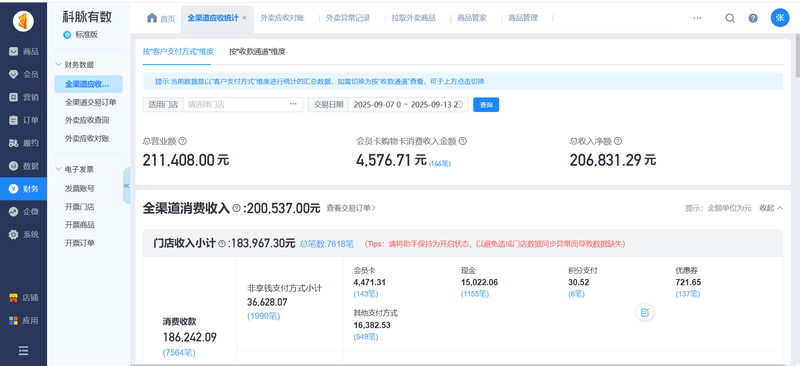Click 会员卡 (143笔) link
The image size is (800, 366).
[x=365, y=294]
